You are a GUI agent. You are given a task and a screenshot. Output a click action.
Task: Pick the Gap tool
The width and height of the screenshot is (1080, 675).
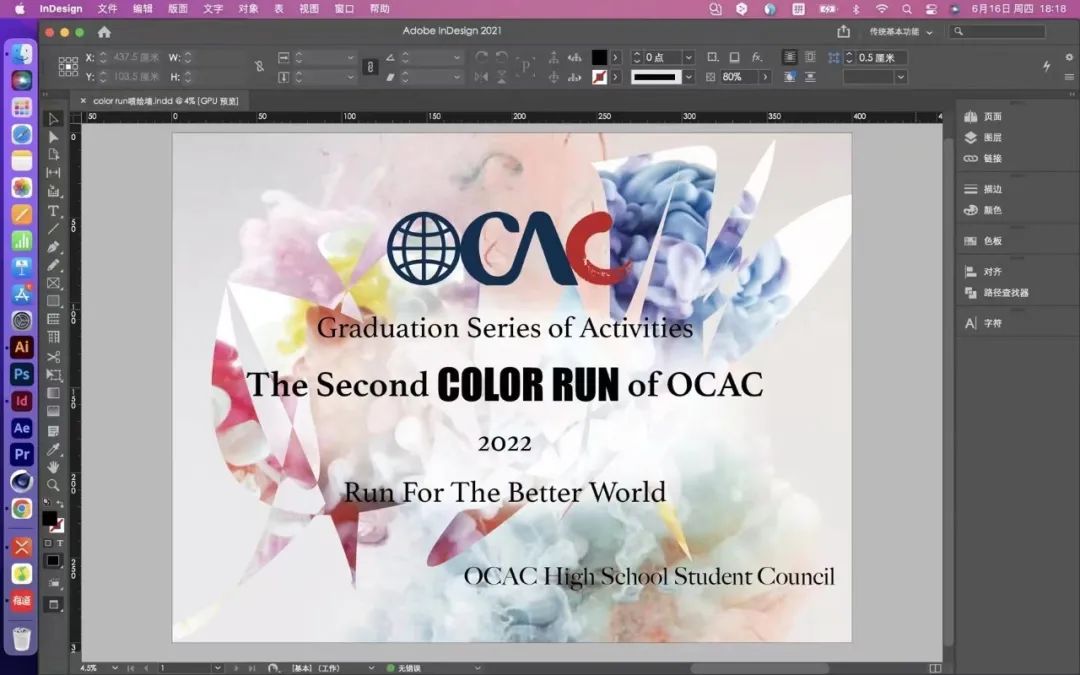[53, 173]
